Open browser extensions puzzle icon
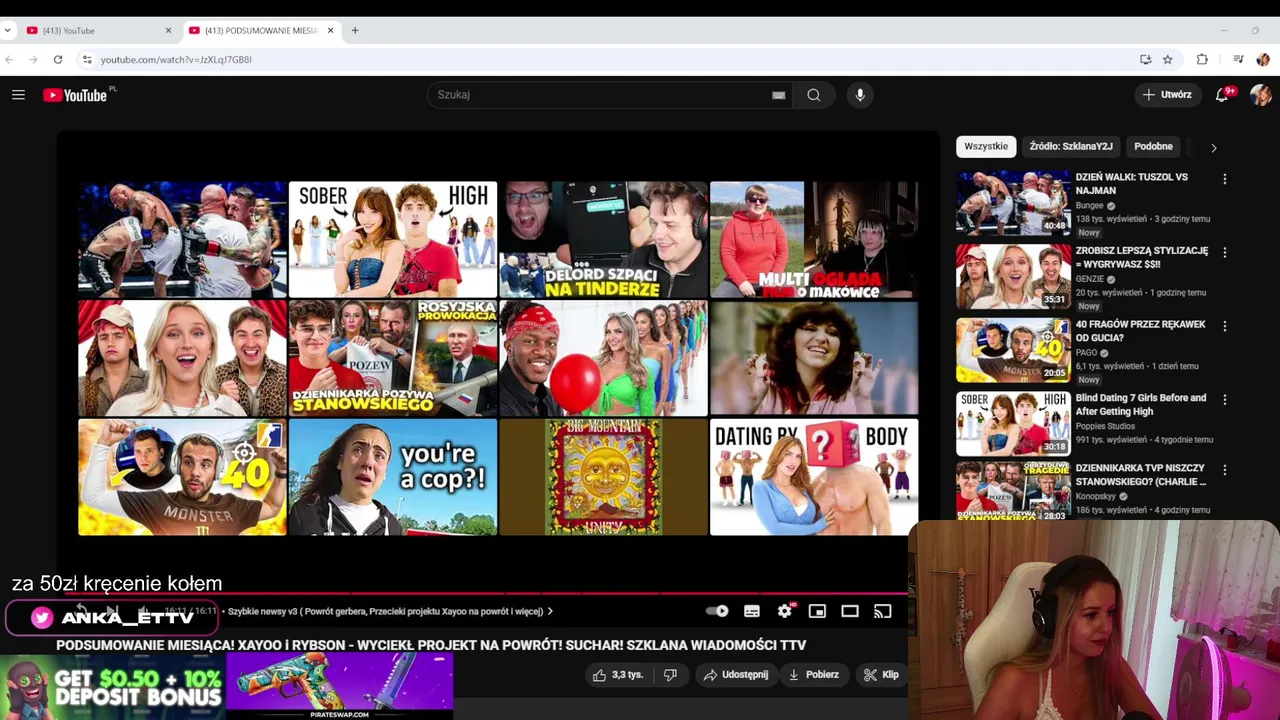The width and height of the screenshot is (1280, 720). click(x=1202, y=59)
